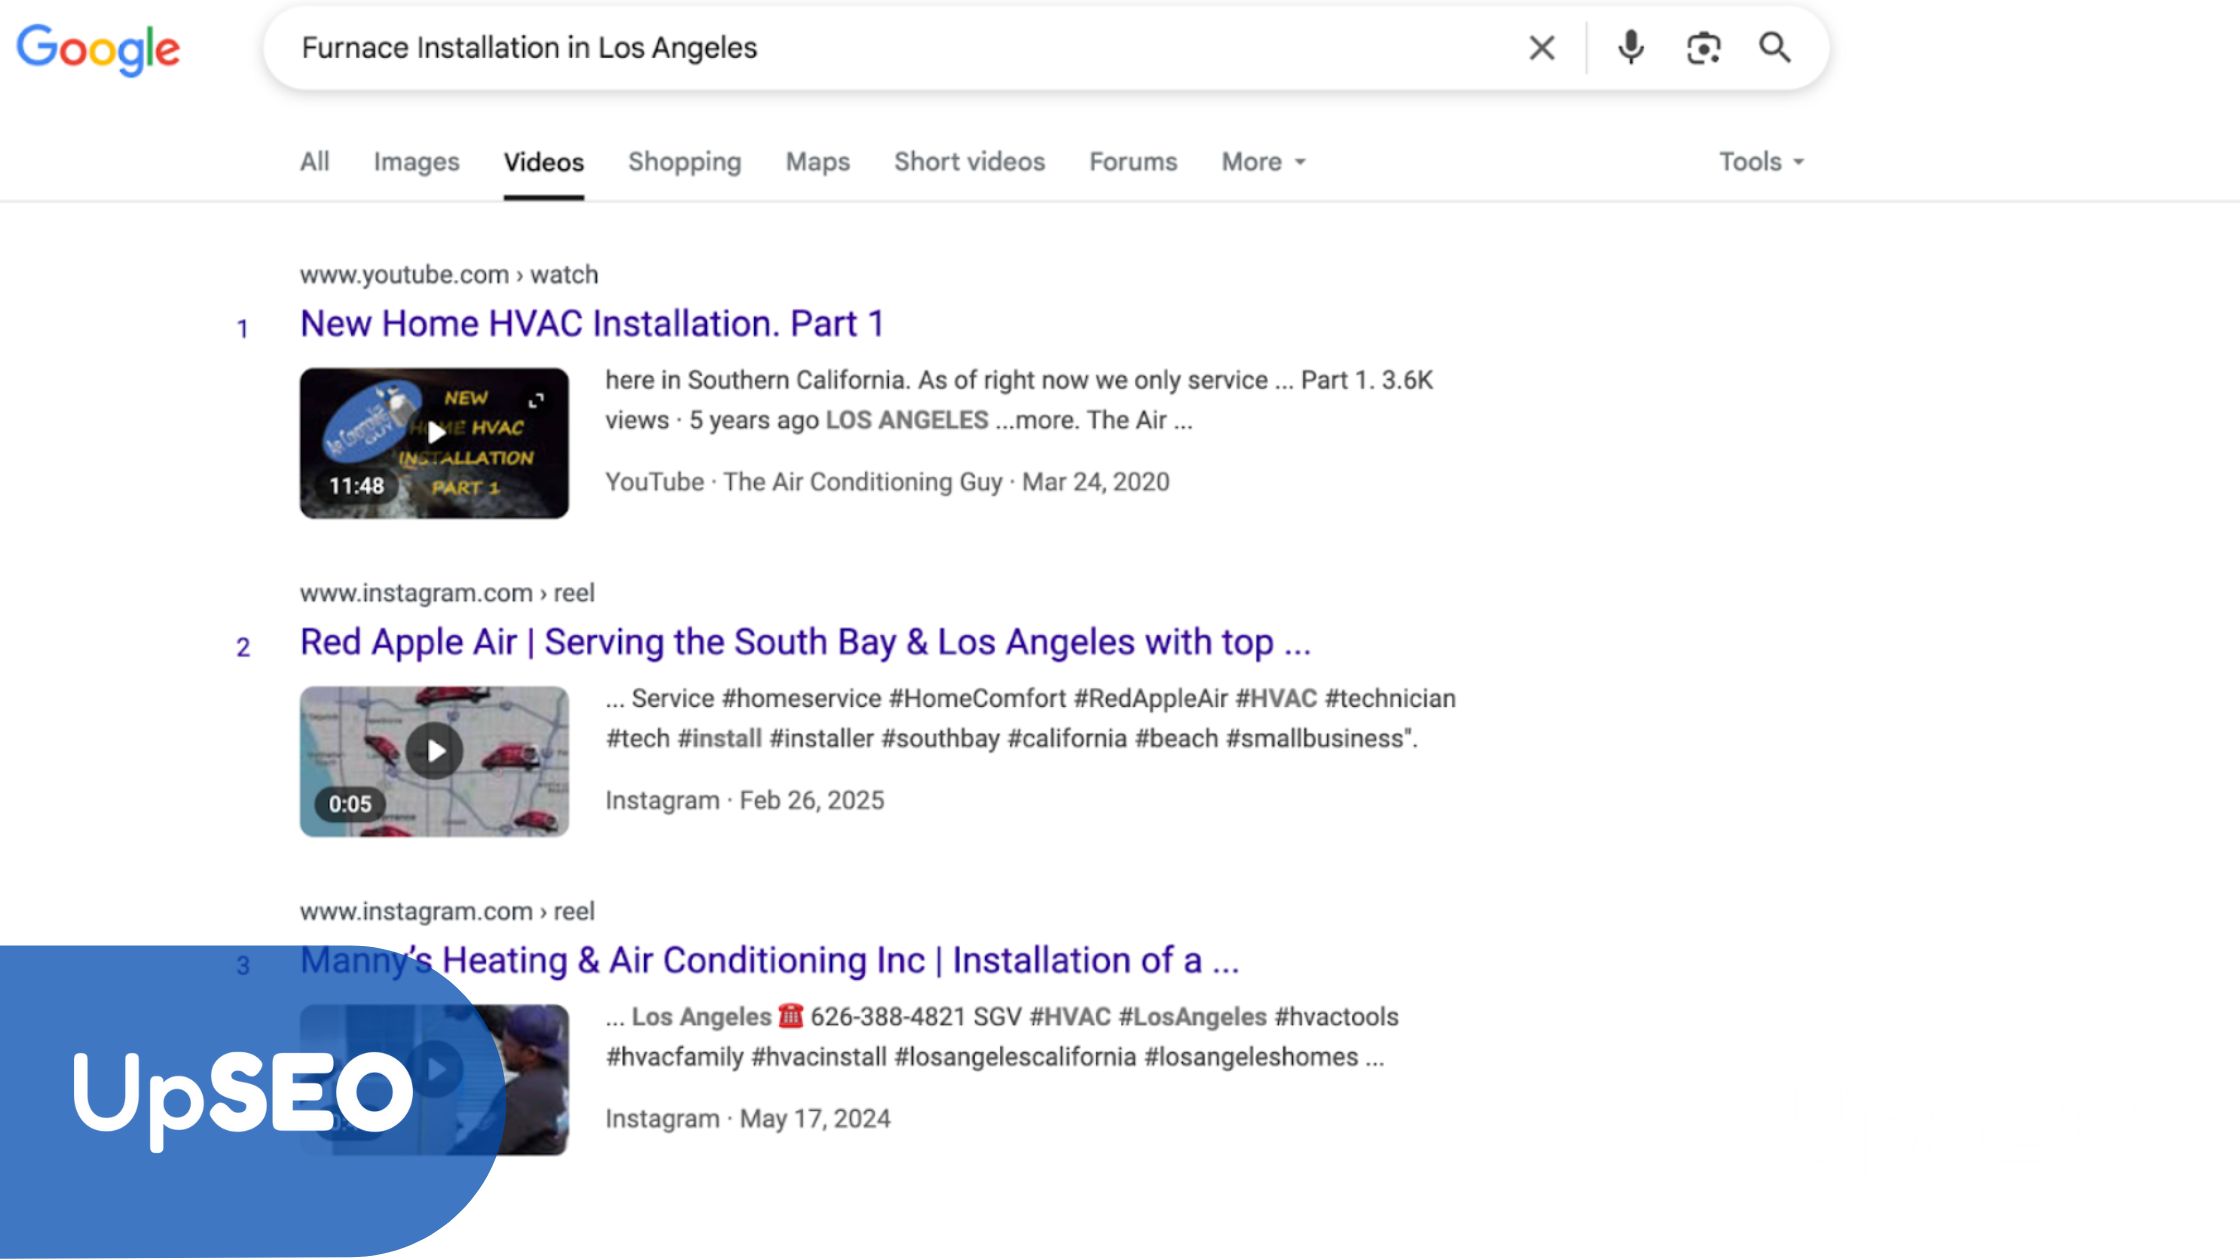Click the 0:05 duration map thumbnail
This screenshot has height=1260, width=2240.
tap(434, 761)
